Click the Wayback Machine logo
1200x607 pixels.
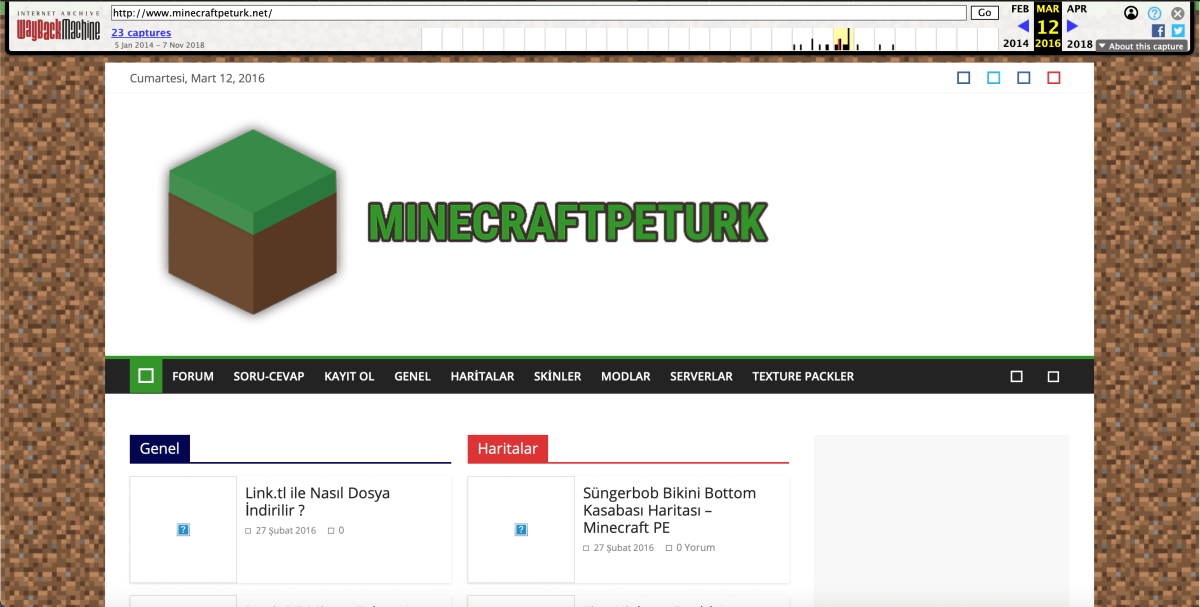[x=58, y=26]
